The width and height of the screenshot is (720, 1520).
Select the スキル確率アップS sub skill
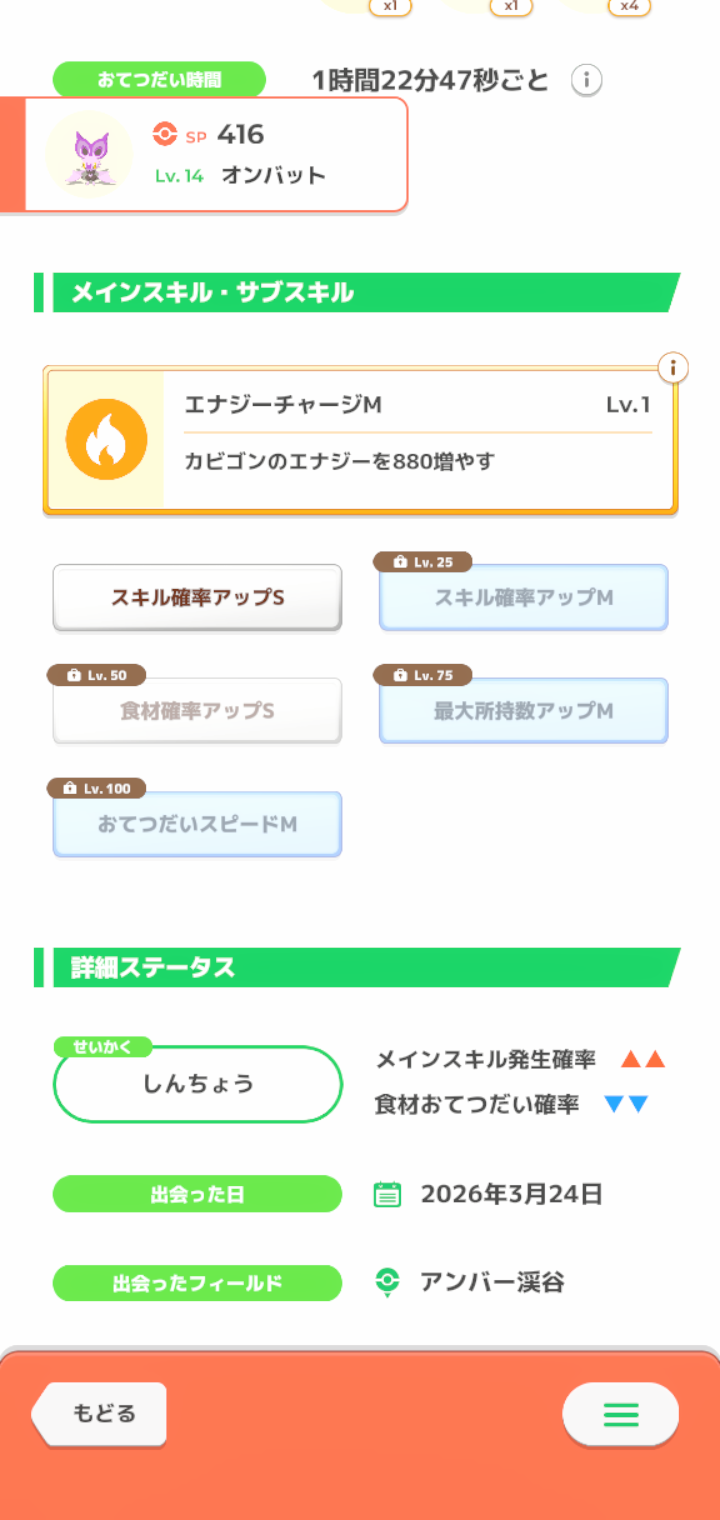click(197, 598)
